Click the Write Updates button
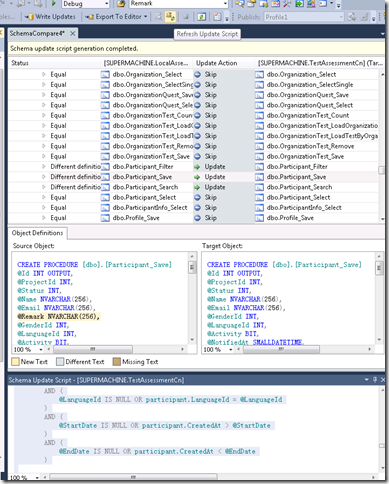 [x=51, y=17]
